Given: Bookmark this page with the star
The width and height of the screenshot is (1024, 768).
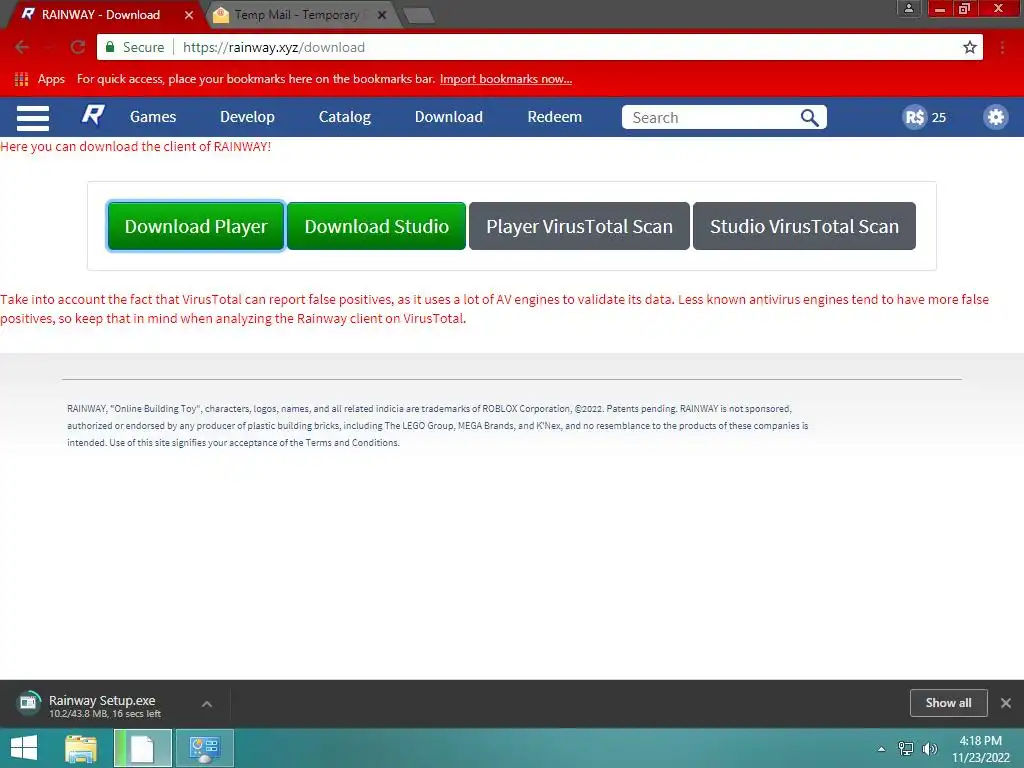Looking at the screenshot, I should click(970, 47).
